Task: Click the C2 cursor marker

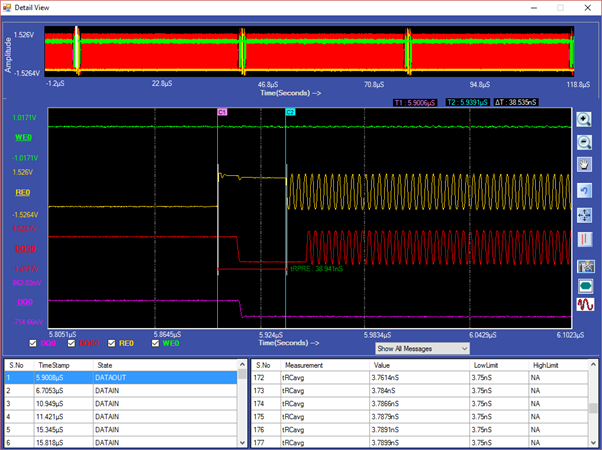Action: click(x=290, y=112)
